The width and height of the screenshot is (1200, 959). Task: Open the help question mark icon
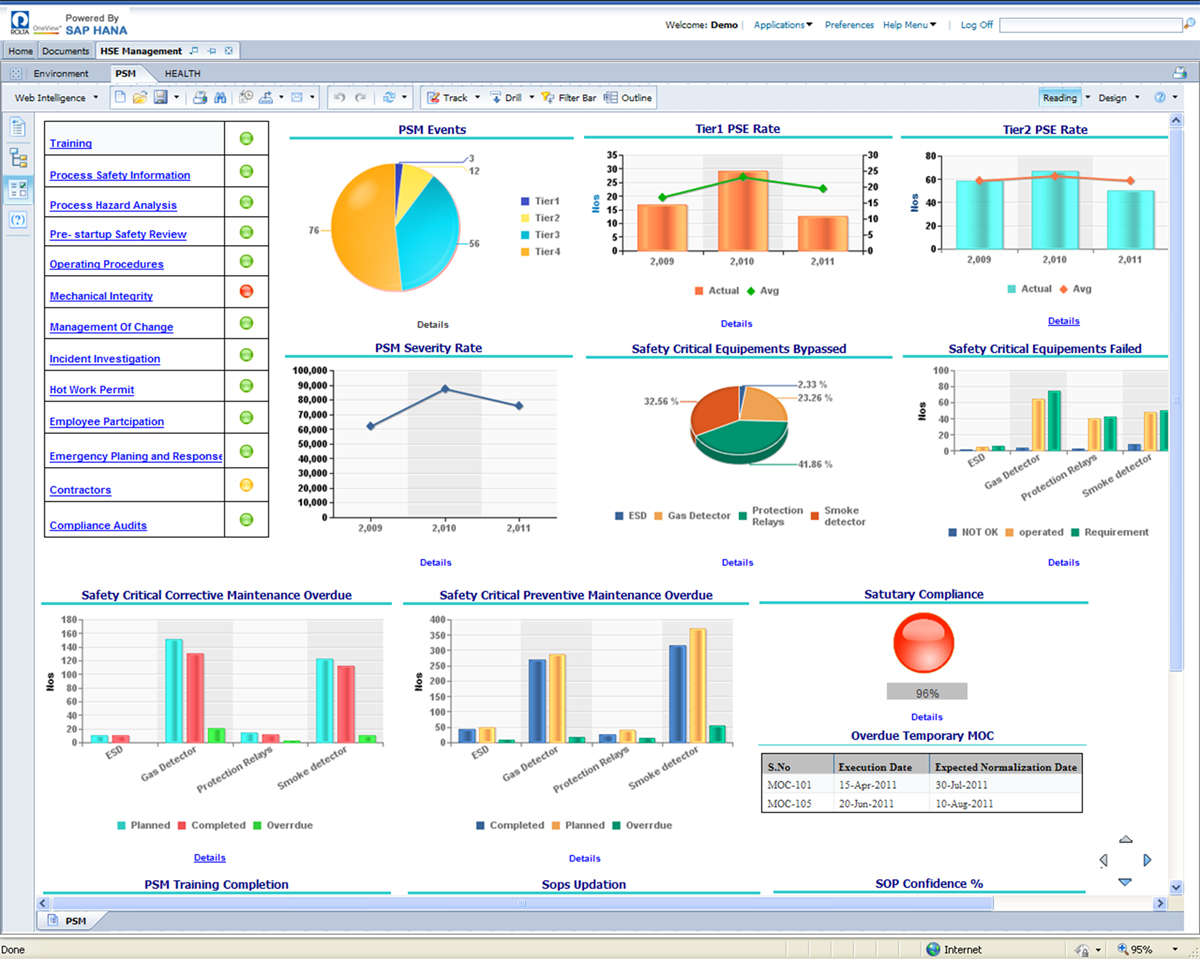[x=1160, y=98]
